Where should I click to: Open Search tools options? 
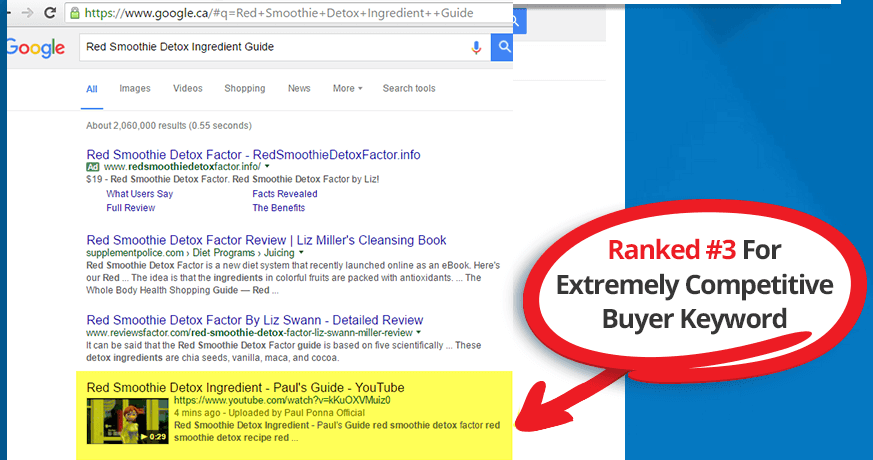(x=409, y=89)
